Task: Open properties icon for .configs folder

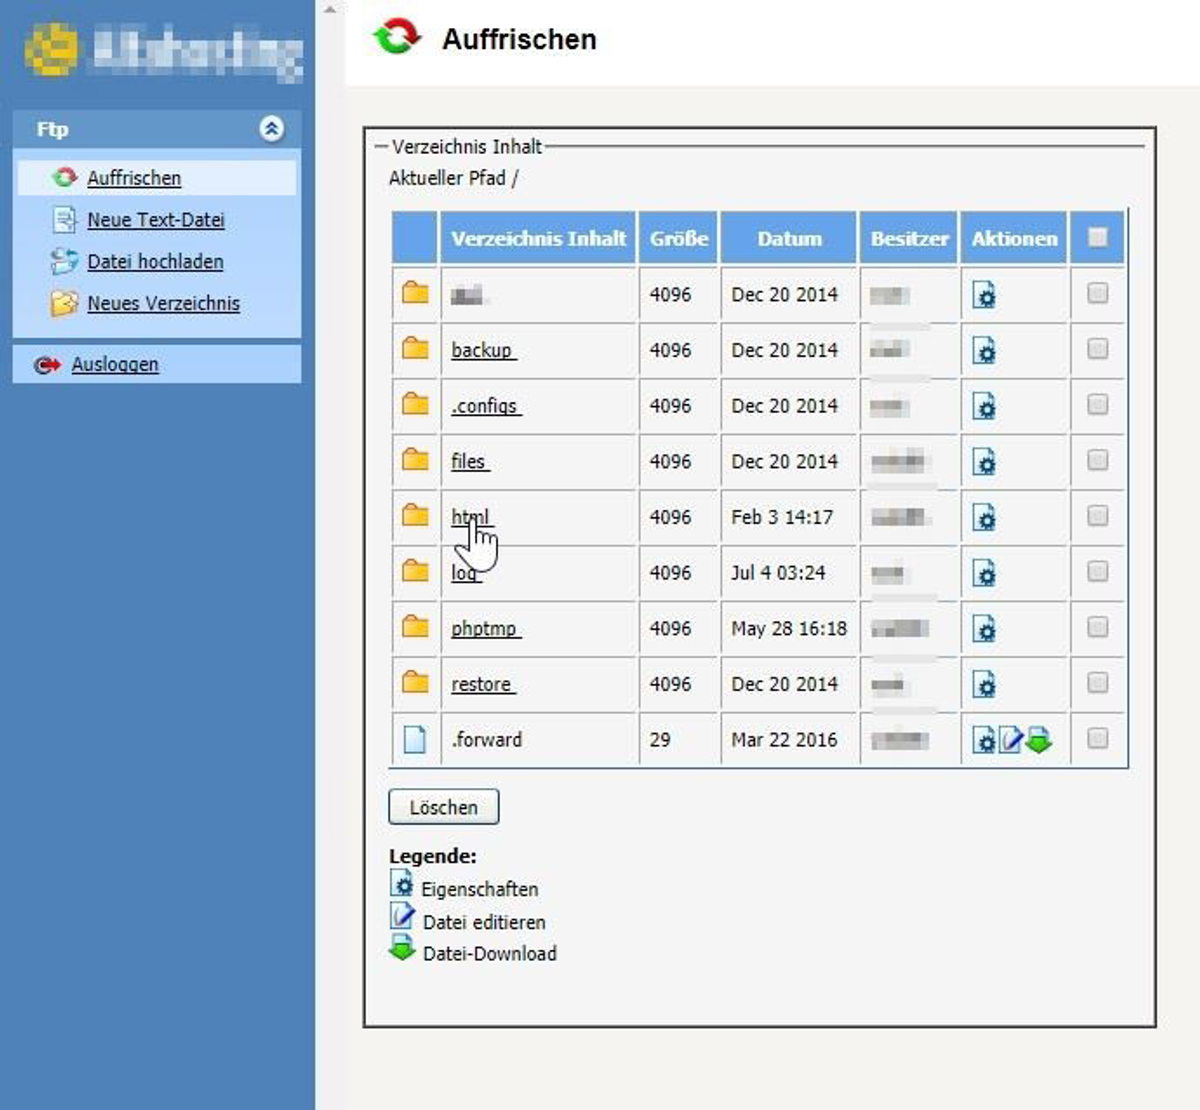Action: pos(984,407)
